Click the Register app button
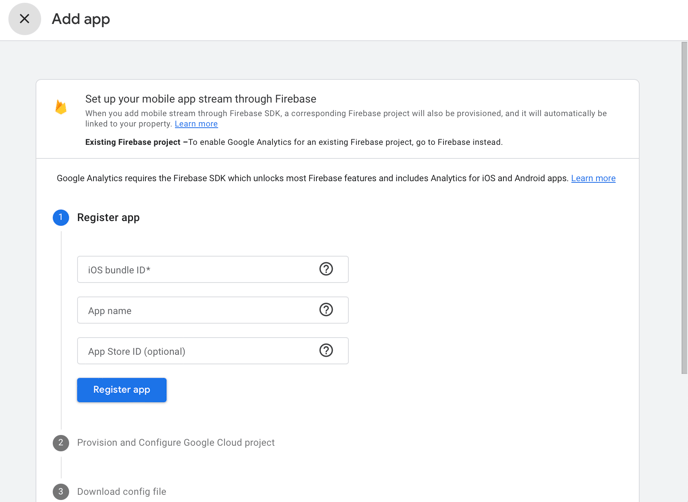 (122, 390)
